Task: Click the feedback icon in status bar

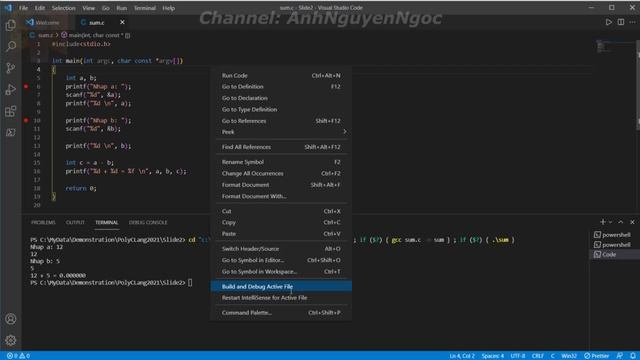Action: click(x=620, y=356)
